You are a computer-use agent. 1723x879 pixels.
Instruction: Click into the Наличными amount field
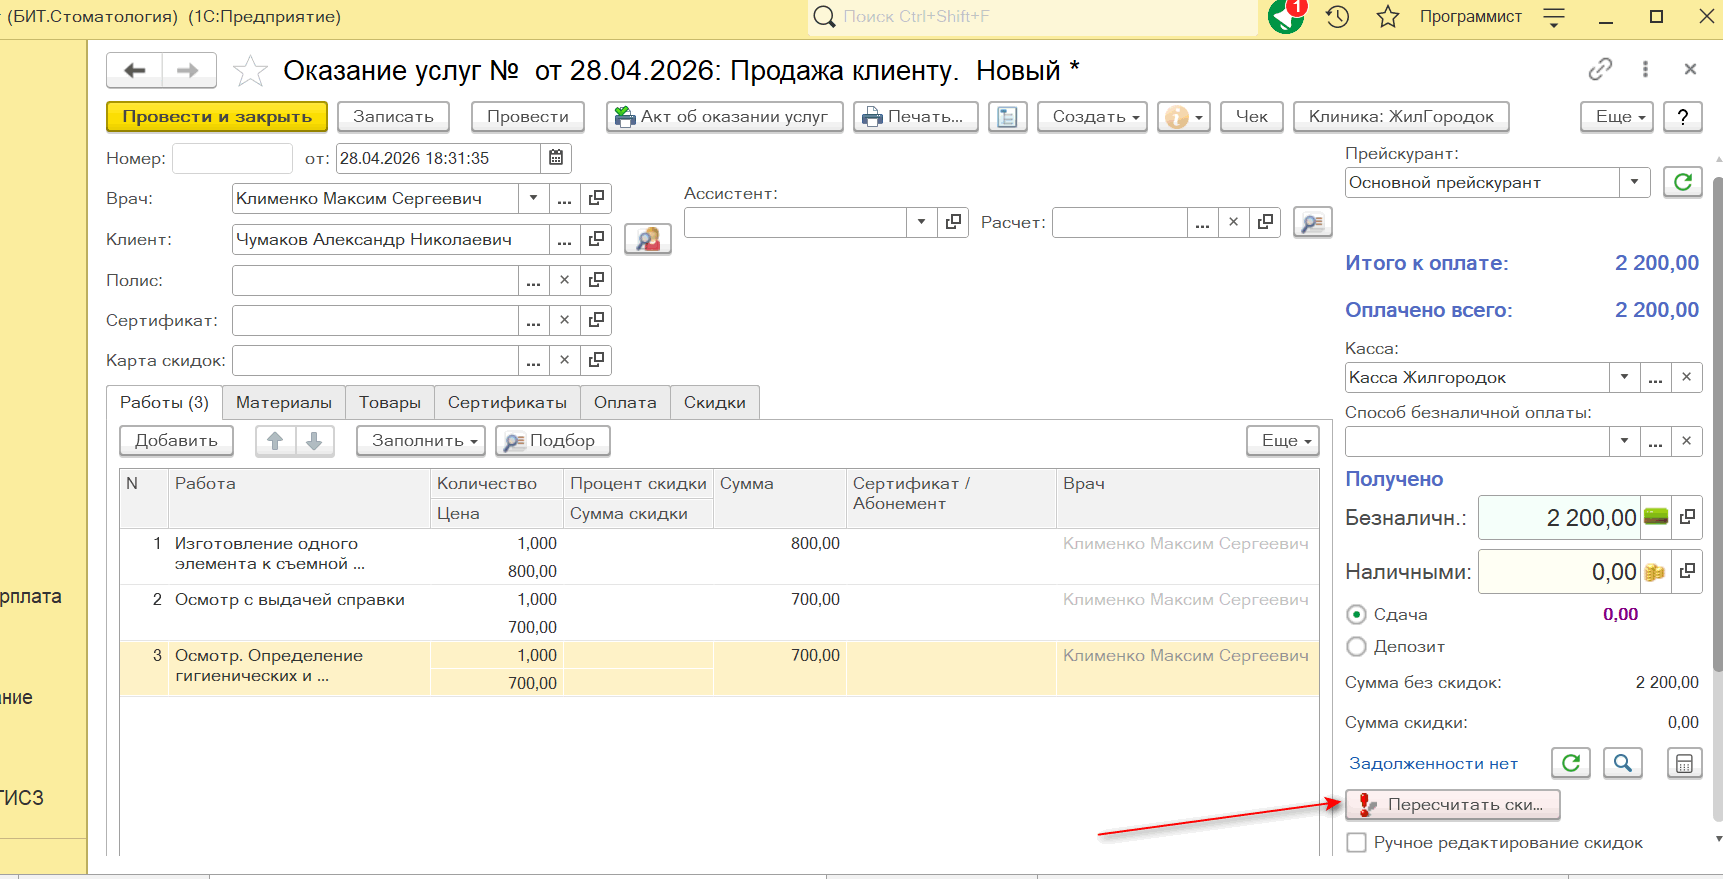1558,572
